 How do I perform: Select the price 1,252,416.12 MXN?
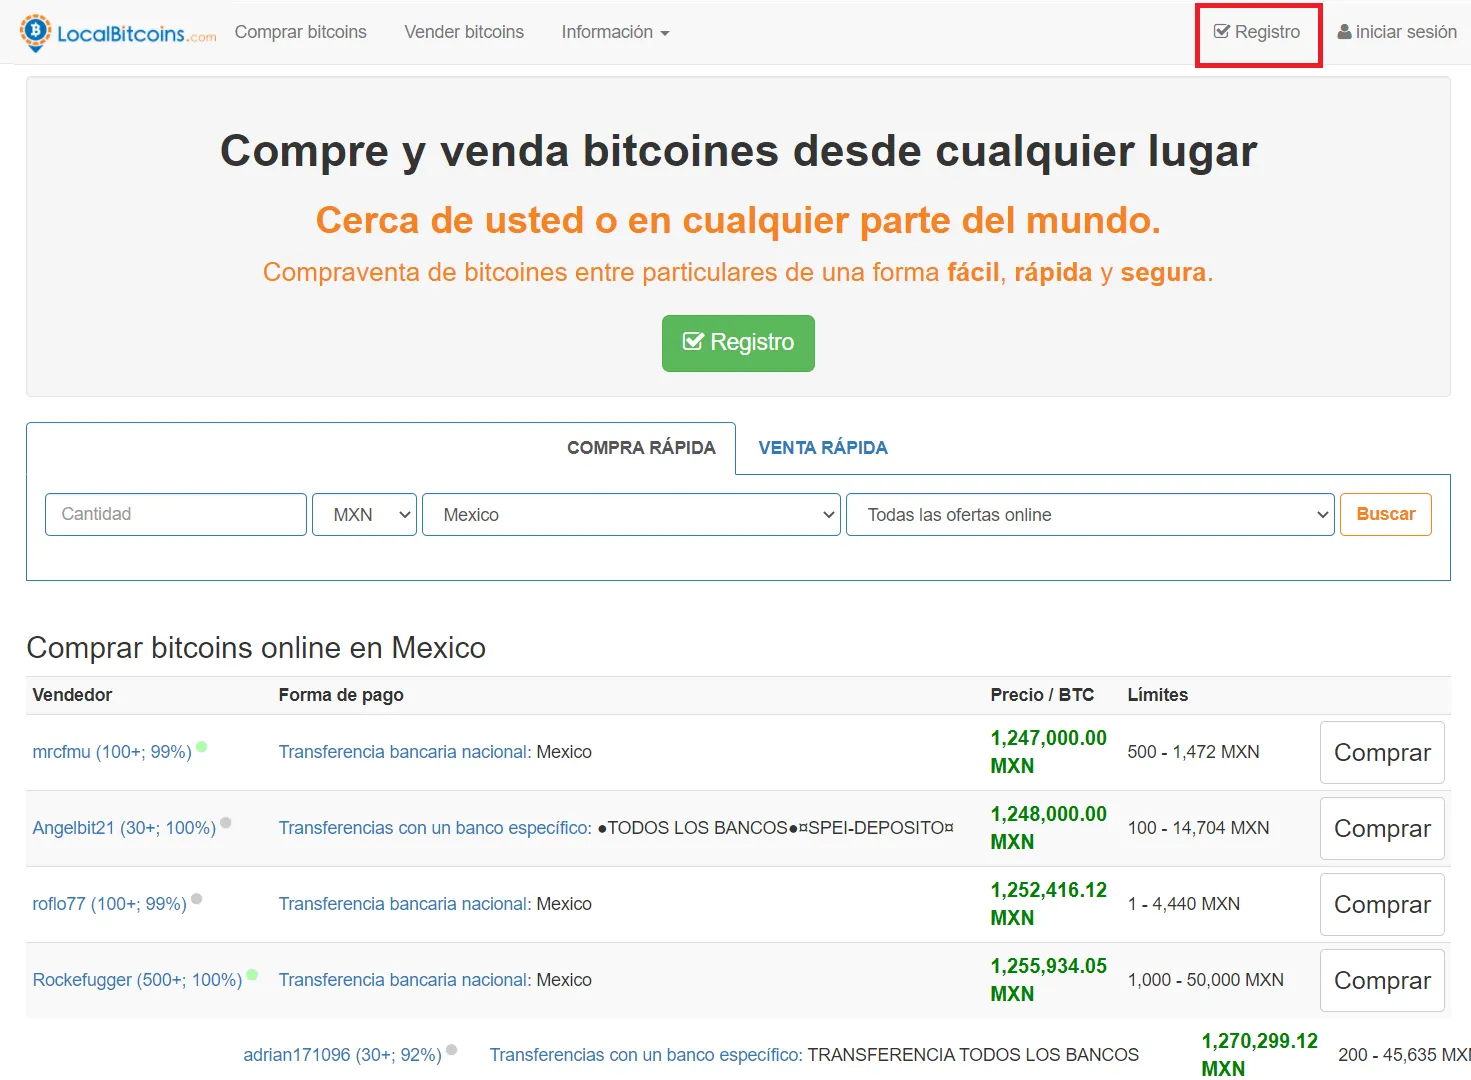(1048, 904)
